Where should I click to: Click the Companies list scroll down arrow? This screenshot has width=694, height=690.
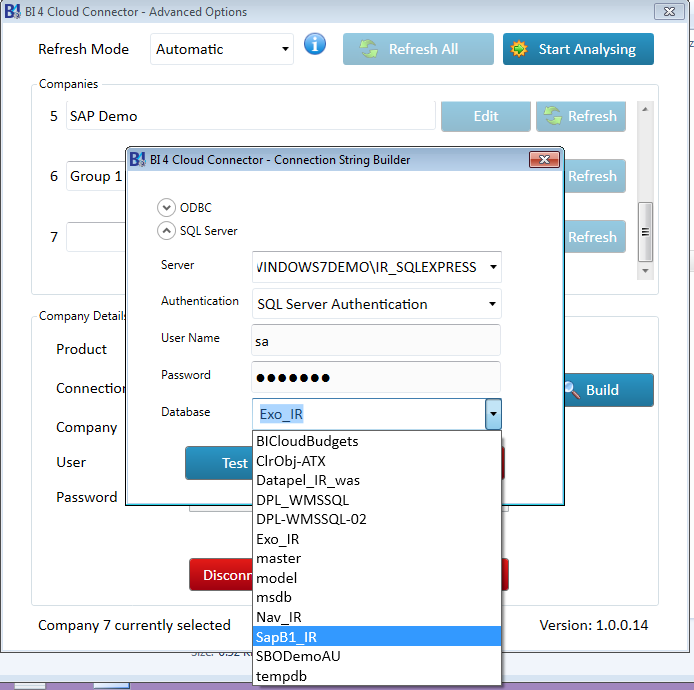tap(645, 271)
